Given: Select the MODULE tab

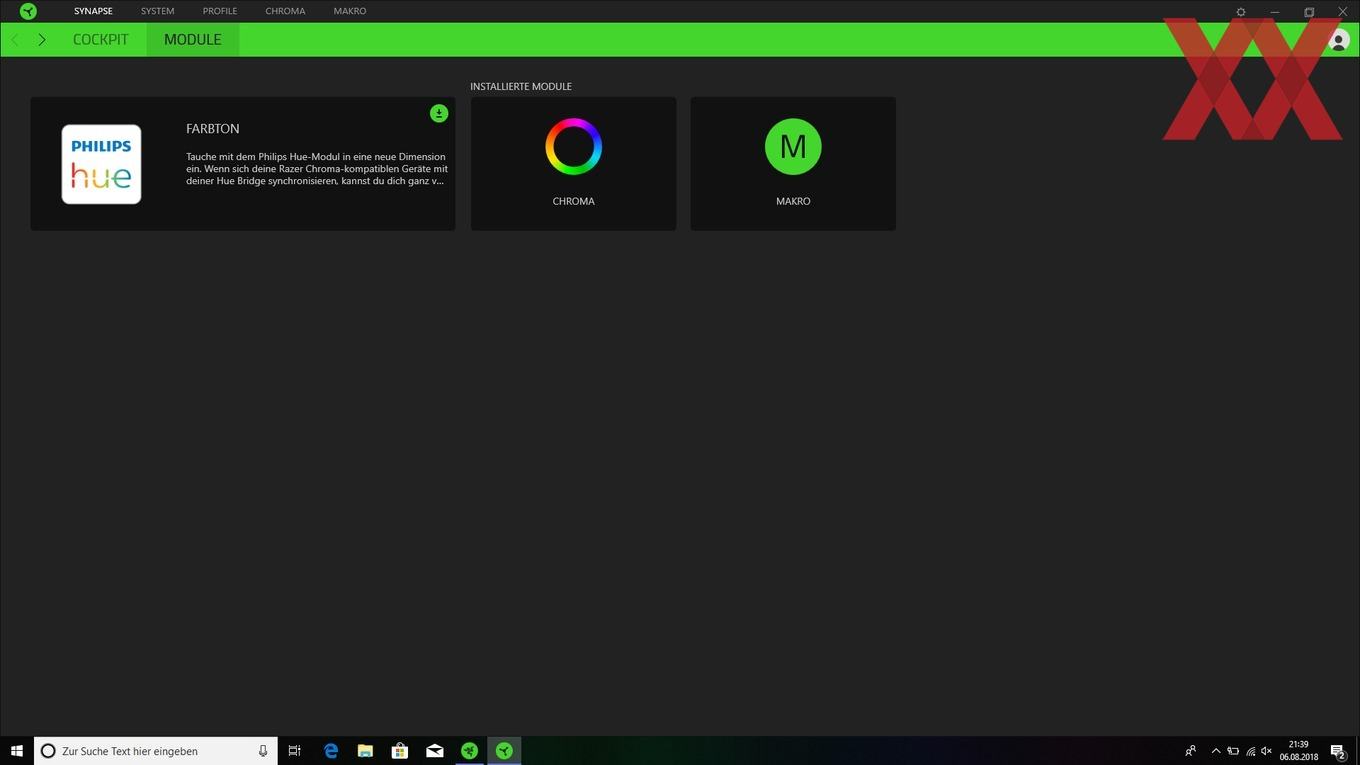Looking at the screenshot, I should pyautogui.click(x=193, y=39).
